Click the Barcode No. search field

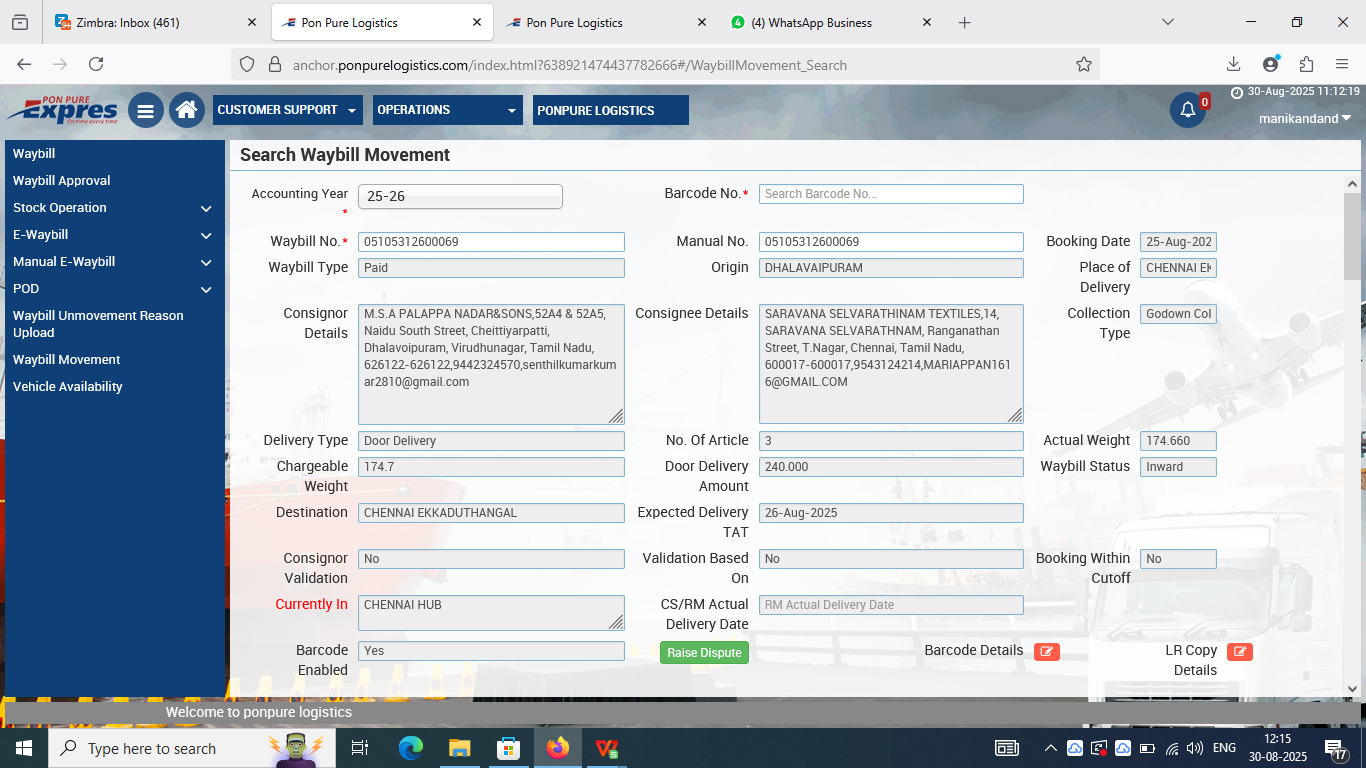point(890,194)
